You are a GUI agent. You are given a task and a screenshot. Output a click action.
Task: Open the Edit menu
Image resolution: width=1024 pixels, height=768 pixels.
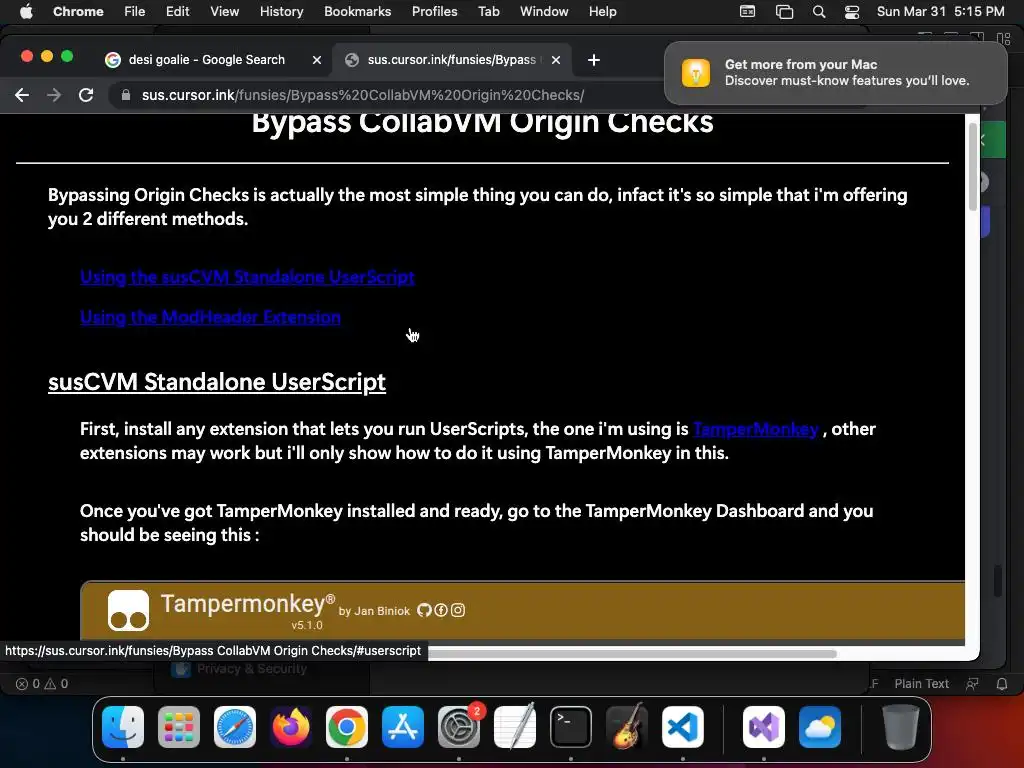pos(177,12)
